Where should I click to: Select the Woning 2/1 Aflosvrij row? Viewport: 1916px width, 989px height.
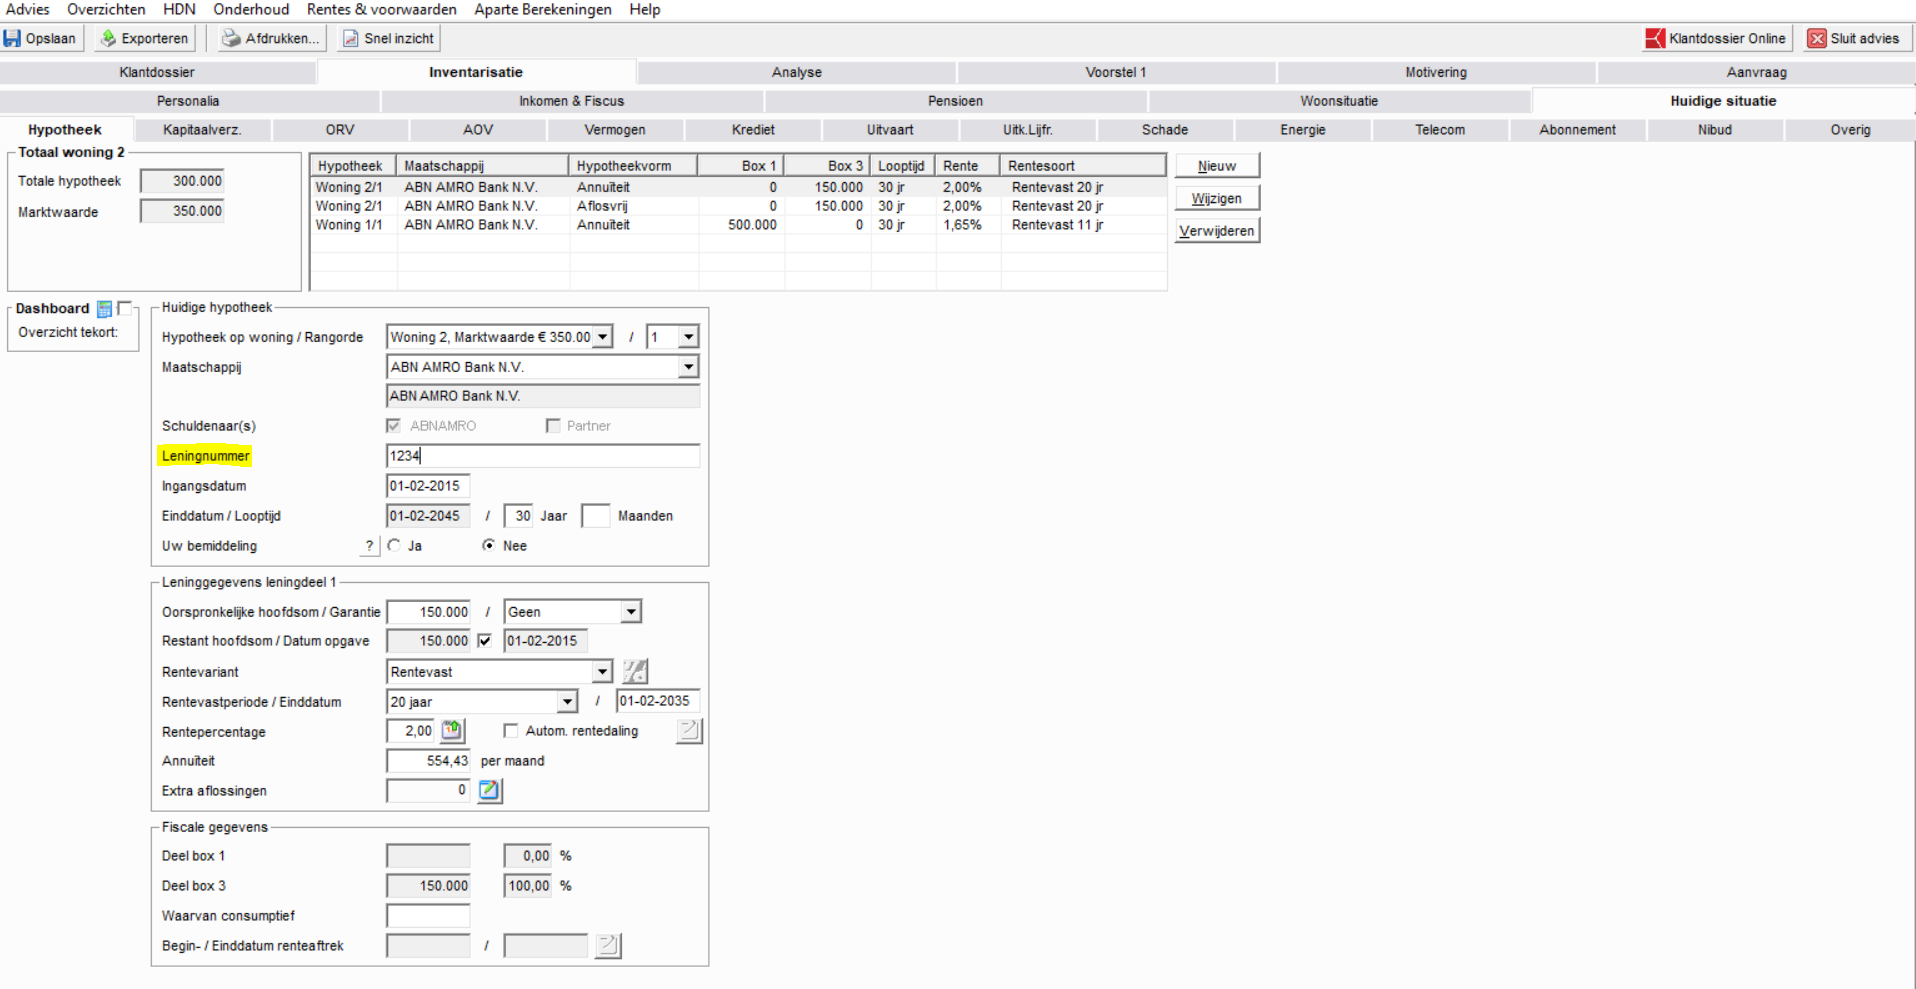tap(738, 206)
